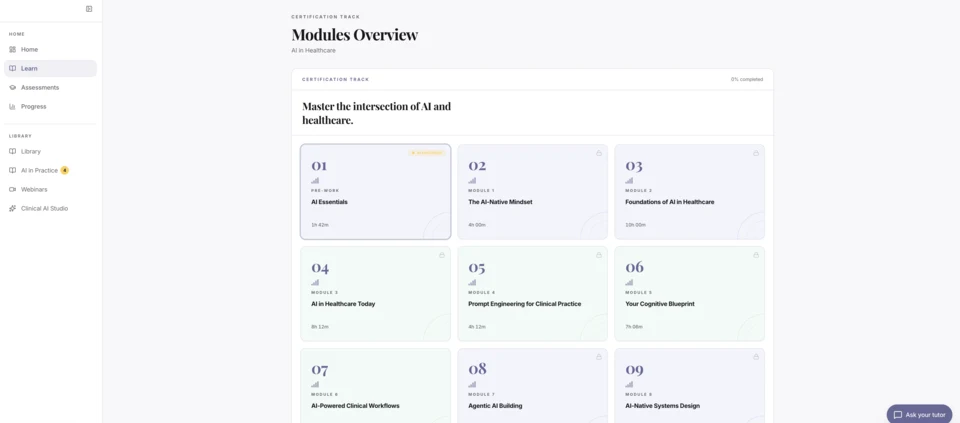Click the 4h 12m duration on Prompt Engineering
The height and width of the screenshot is (423, 960).
pos(477,327)
